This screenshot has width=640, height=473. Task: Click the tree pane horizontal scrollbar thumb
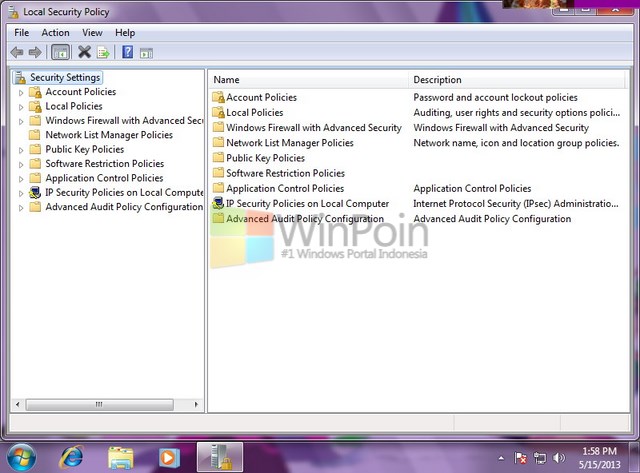[100, 404]
